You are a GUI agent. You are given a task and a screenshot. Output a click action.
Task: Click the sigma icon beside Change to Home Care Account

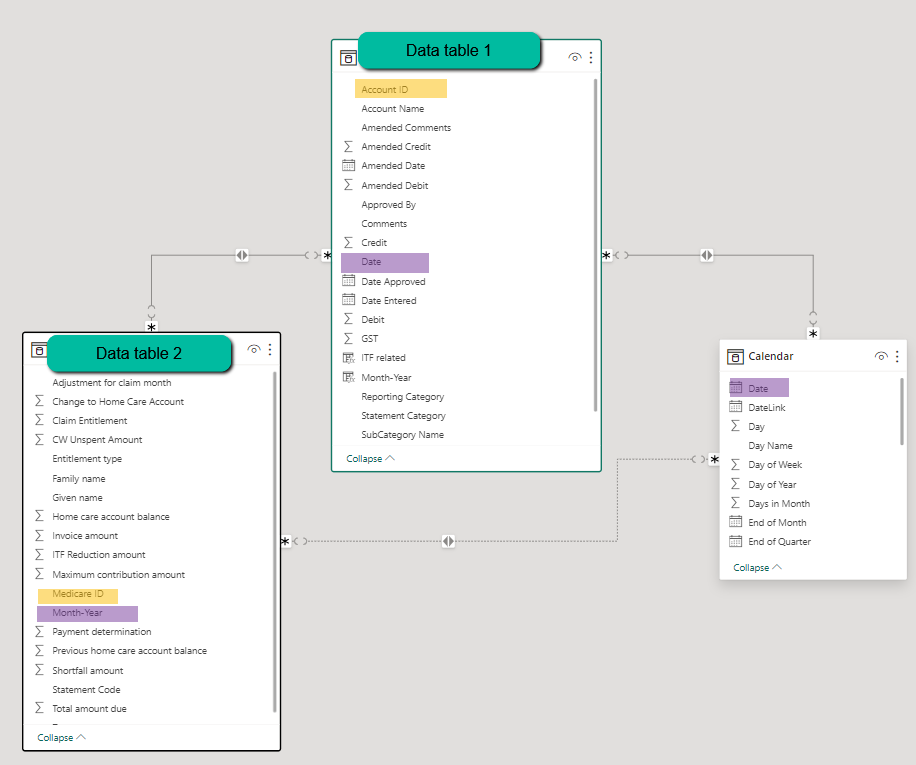pyautogui.click(x=39, y=401)
